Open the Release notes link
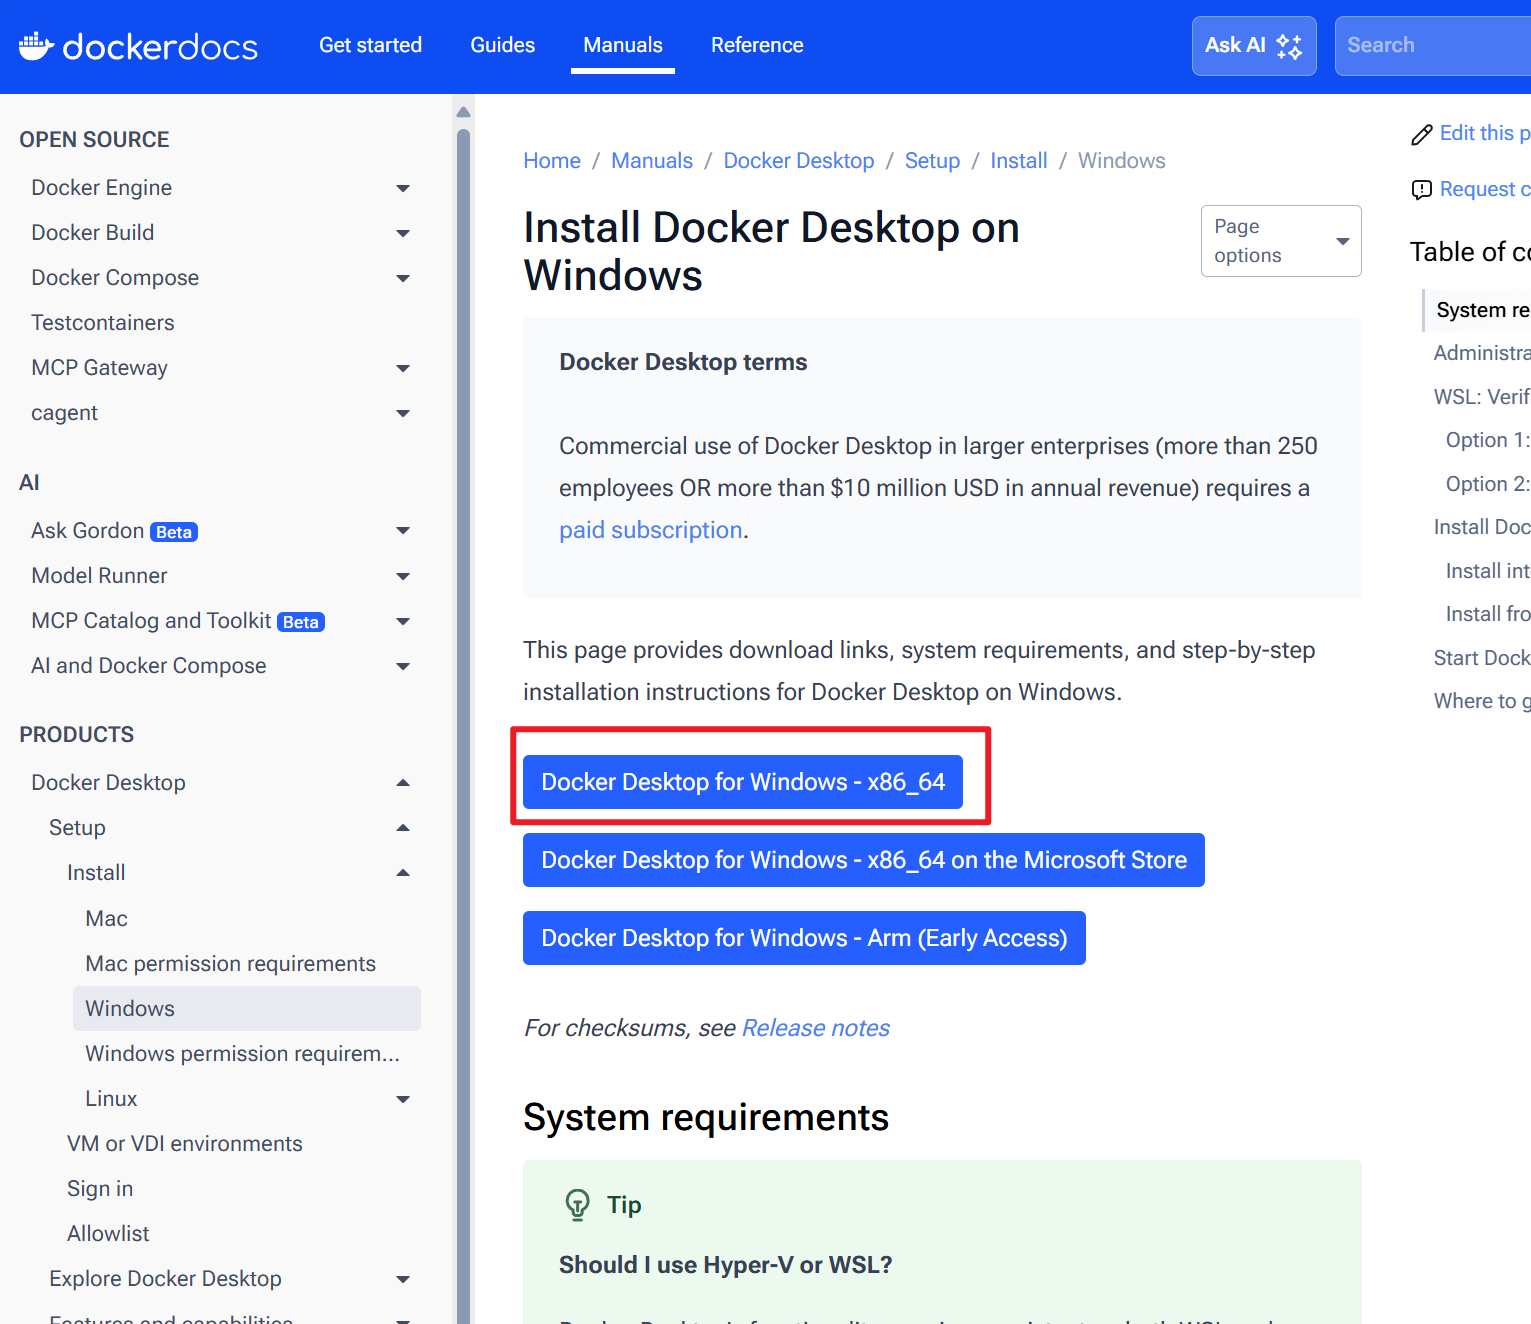 pyautogui.click(x=815, y=1027)
